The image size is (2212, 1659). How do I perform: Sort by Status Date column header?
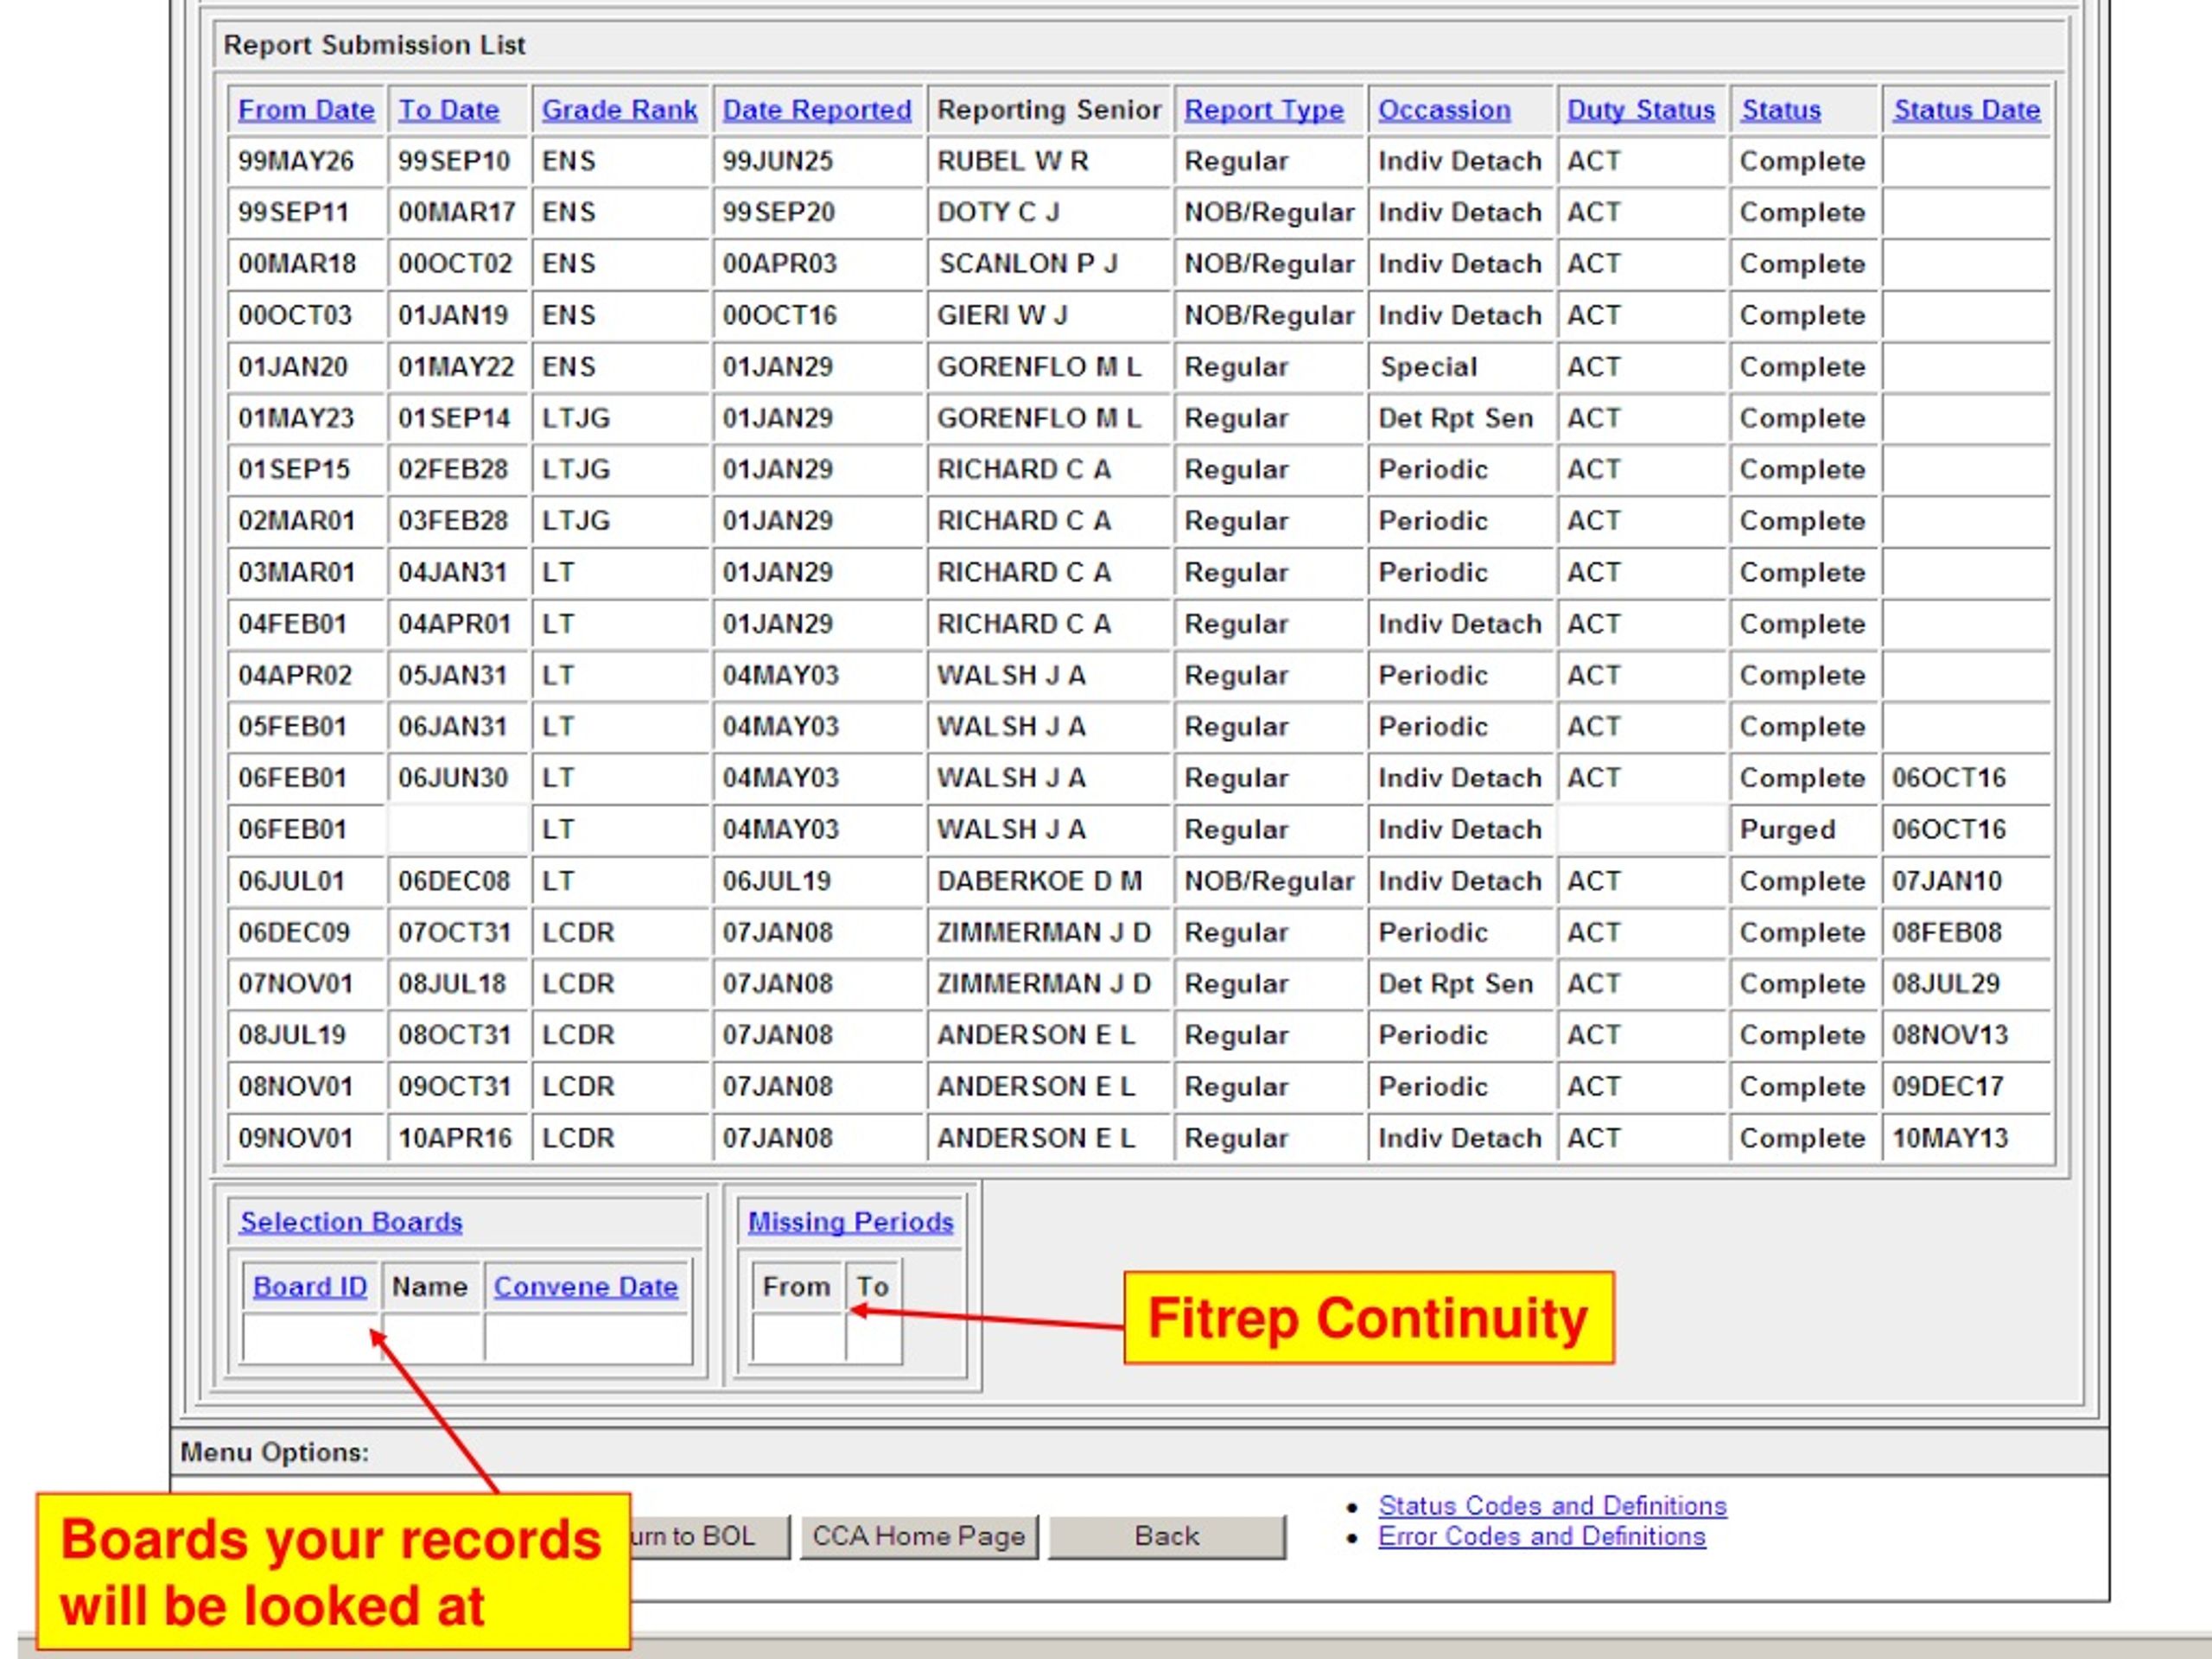click(1966, 110)
